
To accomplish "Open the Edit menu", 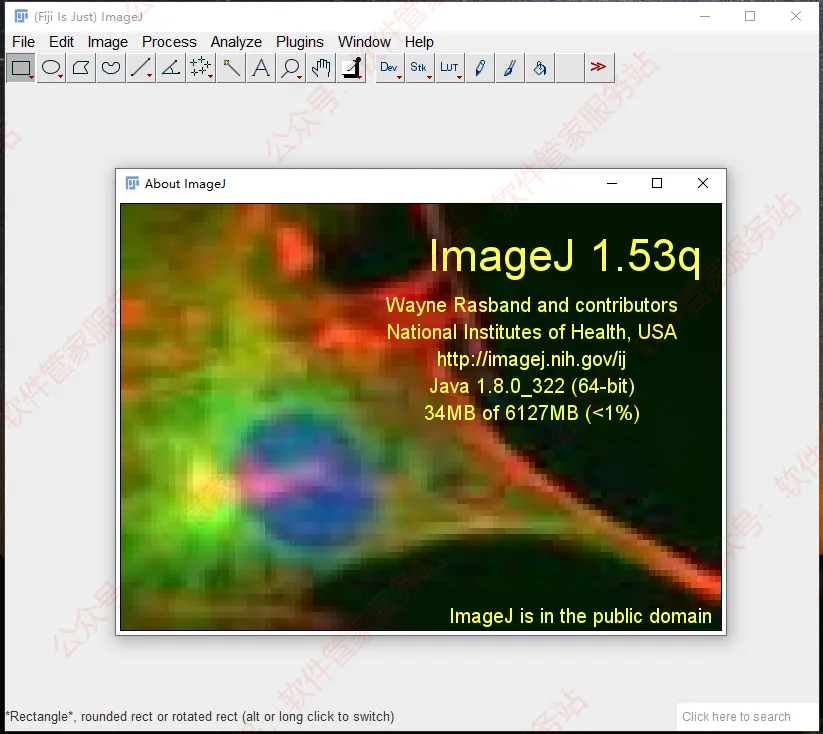I will [61, 42].
